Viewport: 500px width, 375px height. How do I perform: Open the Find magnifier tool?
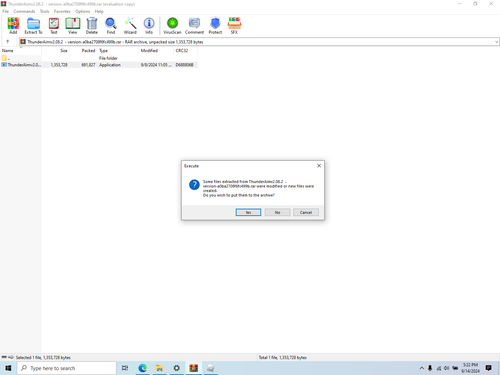pos(111,26)
